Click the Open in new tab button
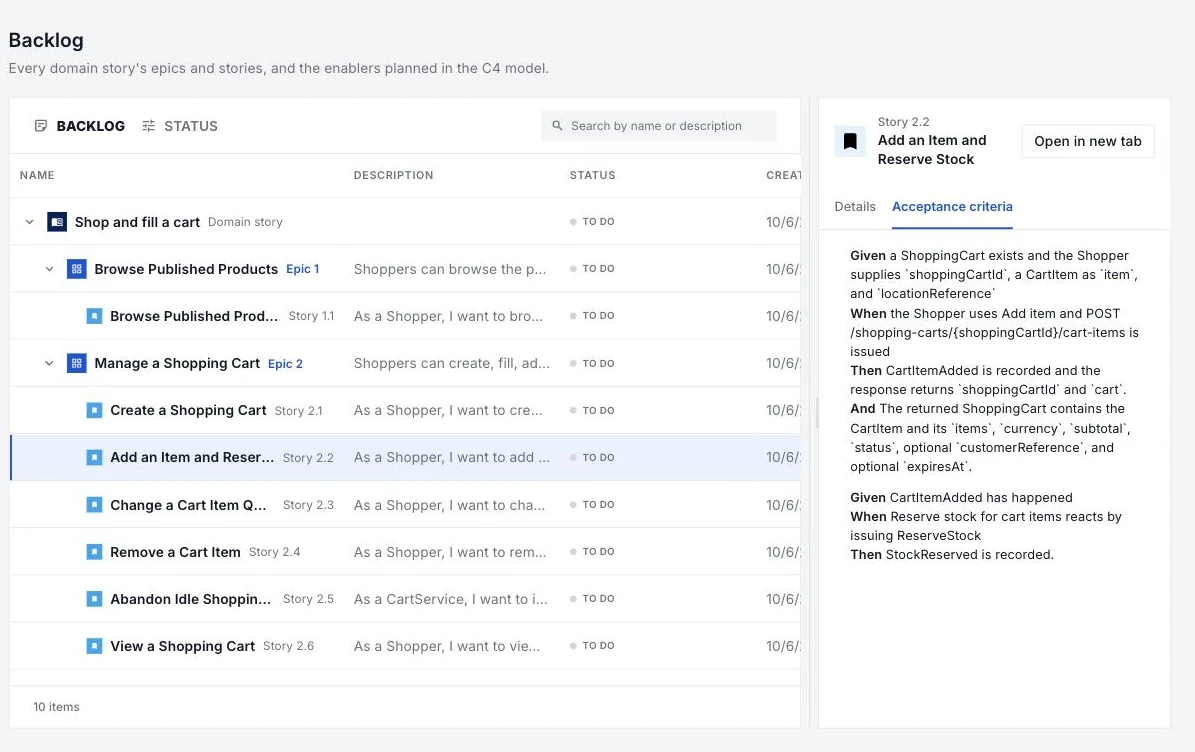This screenshot has height=752, width=1195. [1088, 141]
